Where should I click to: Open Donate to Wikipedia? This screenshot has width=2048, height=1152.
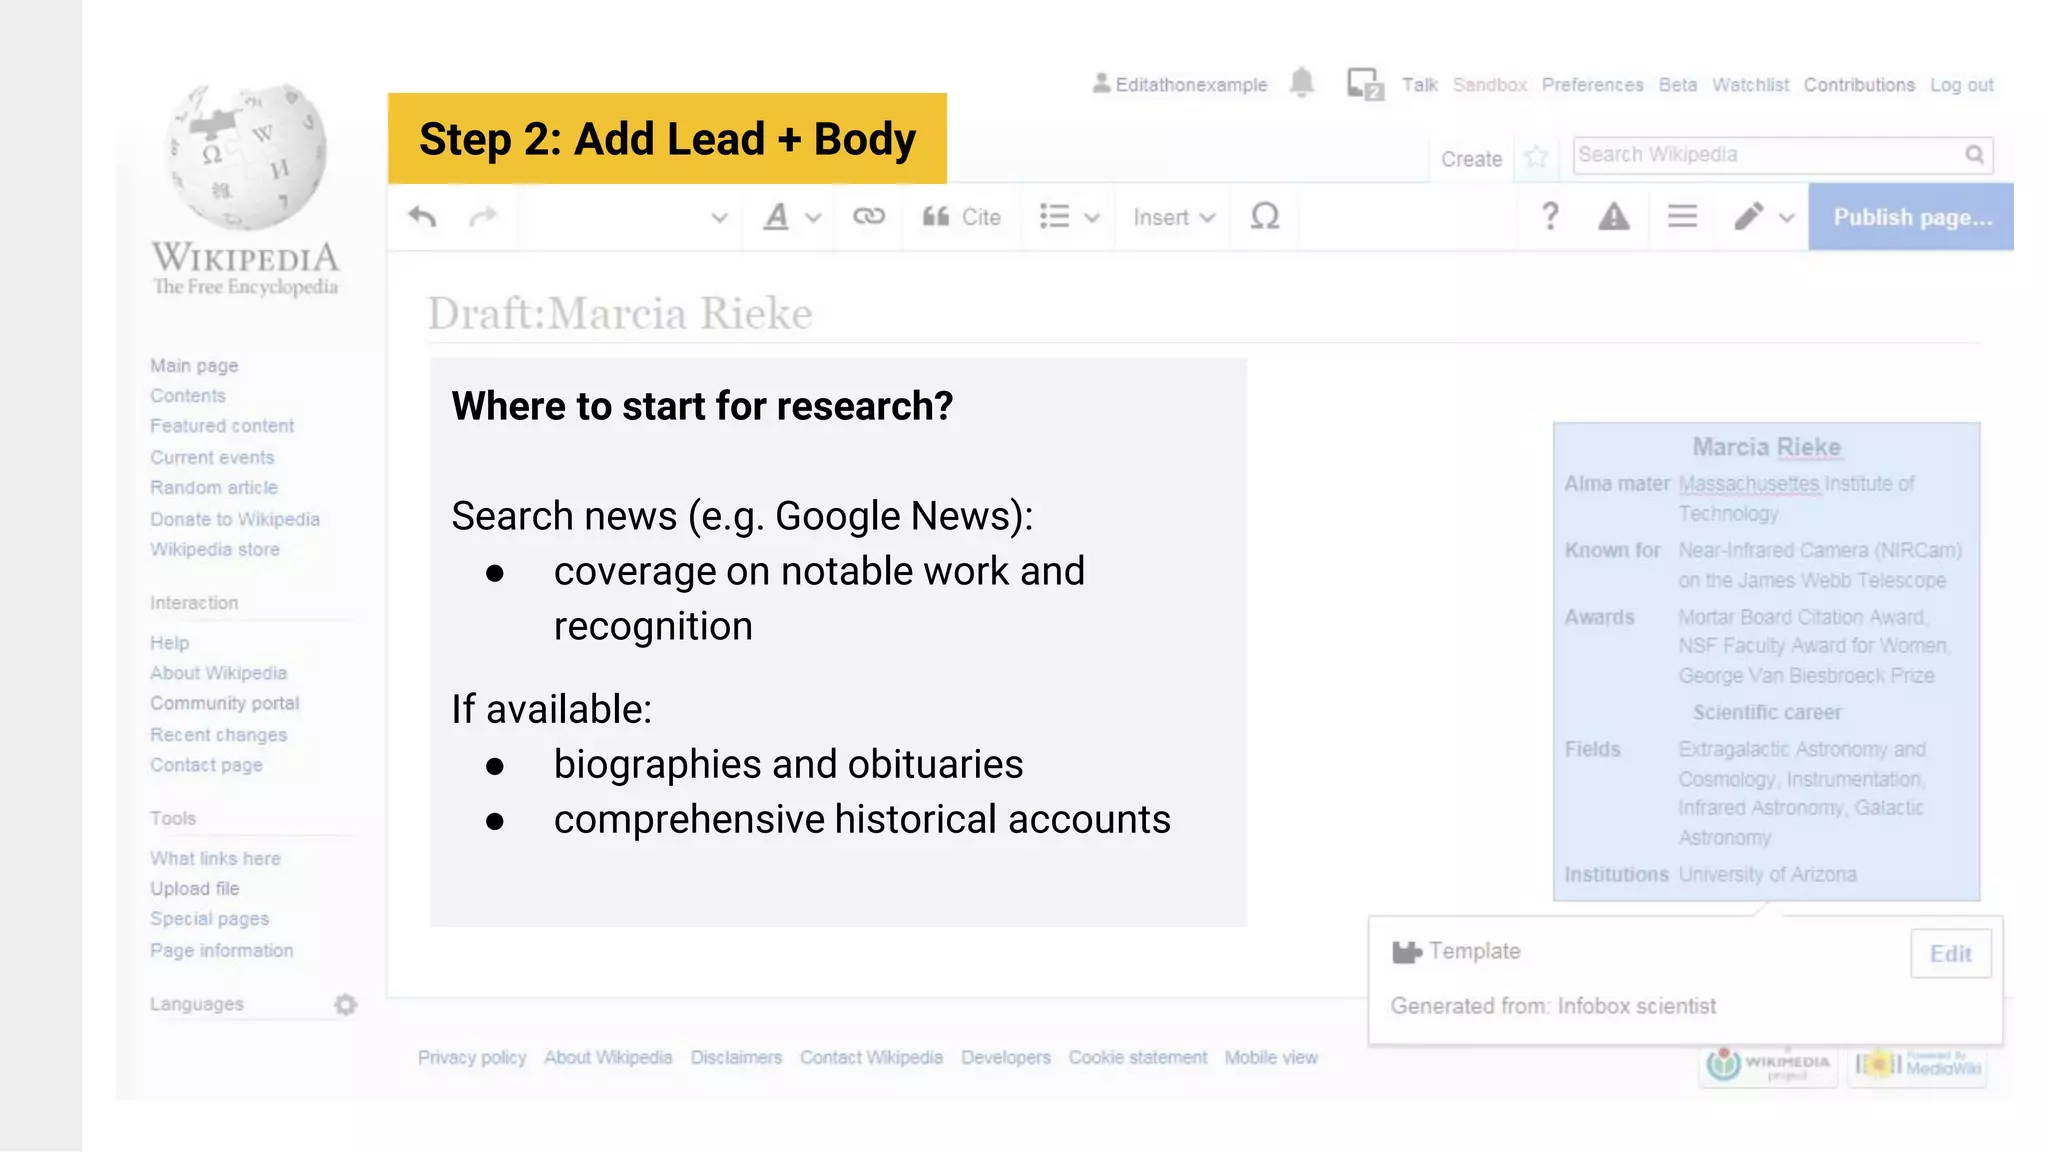pos(235,520)
